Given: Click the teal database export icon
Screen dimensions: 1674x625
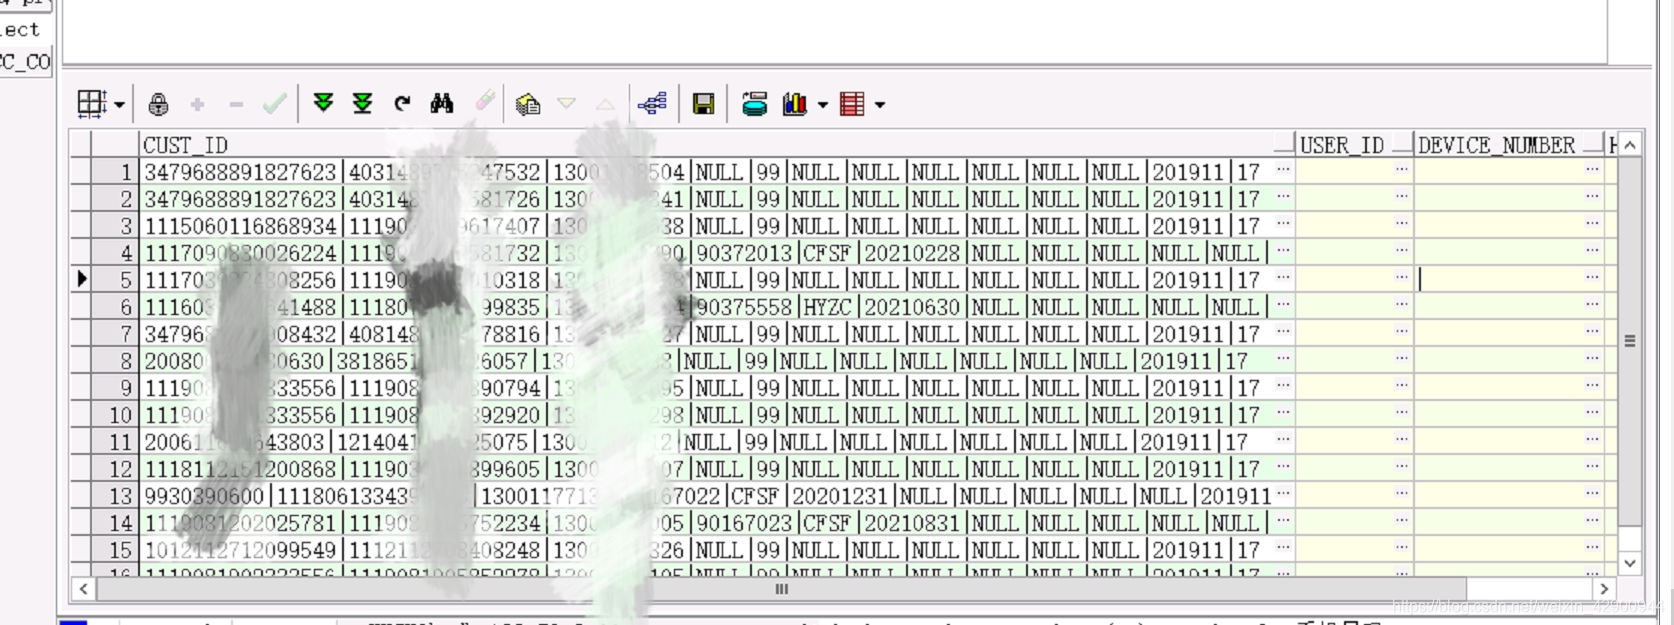Looking at the screenshot, I should [x=754, y=104].
